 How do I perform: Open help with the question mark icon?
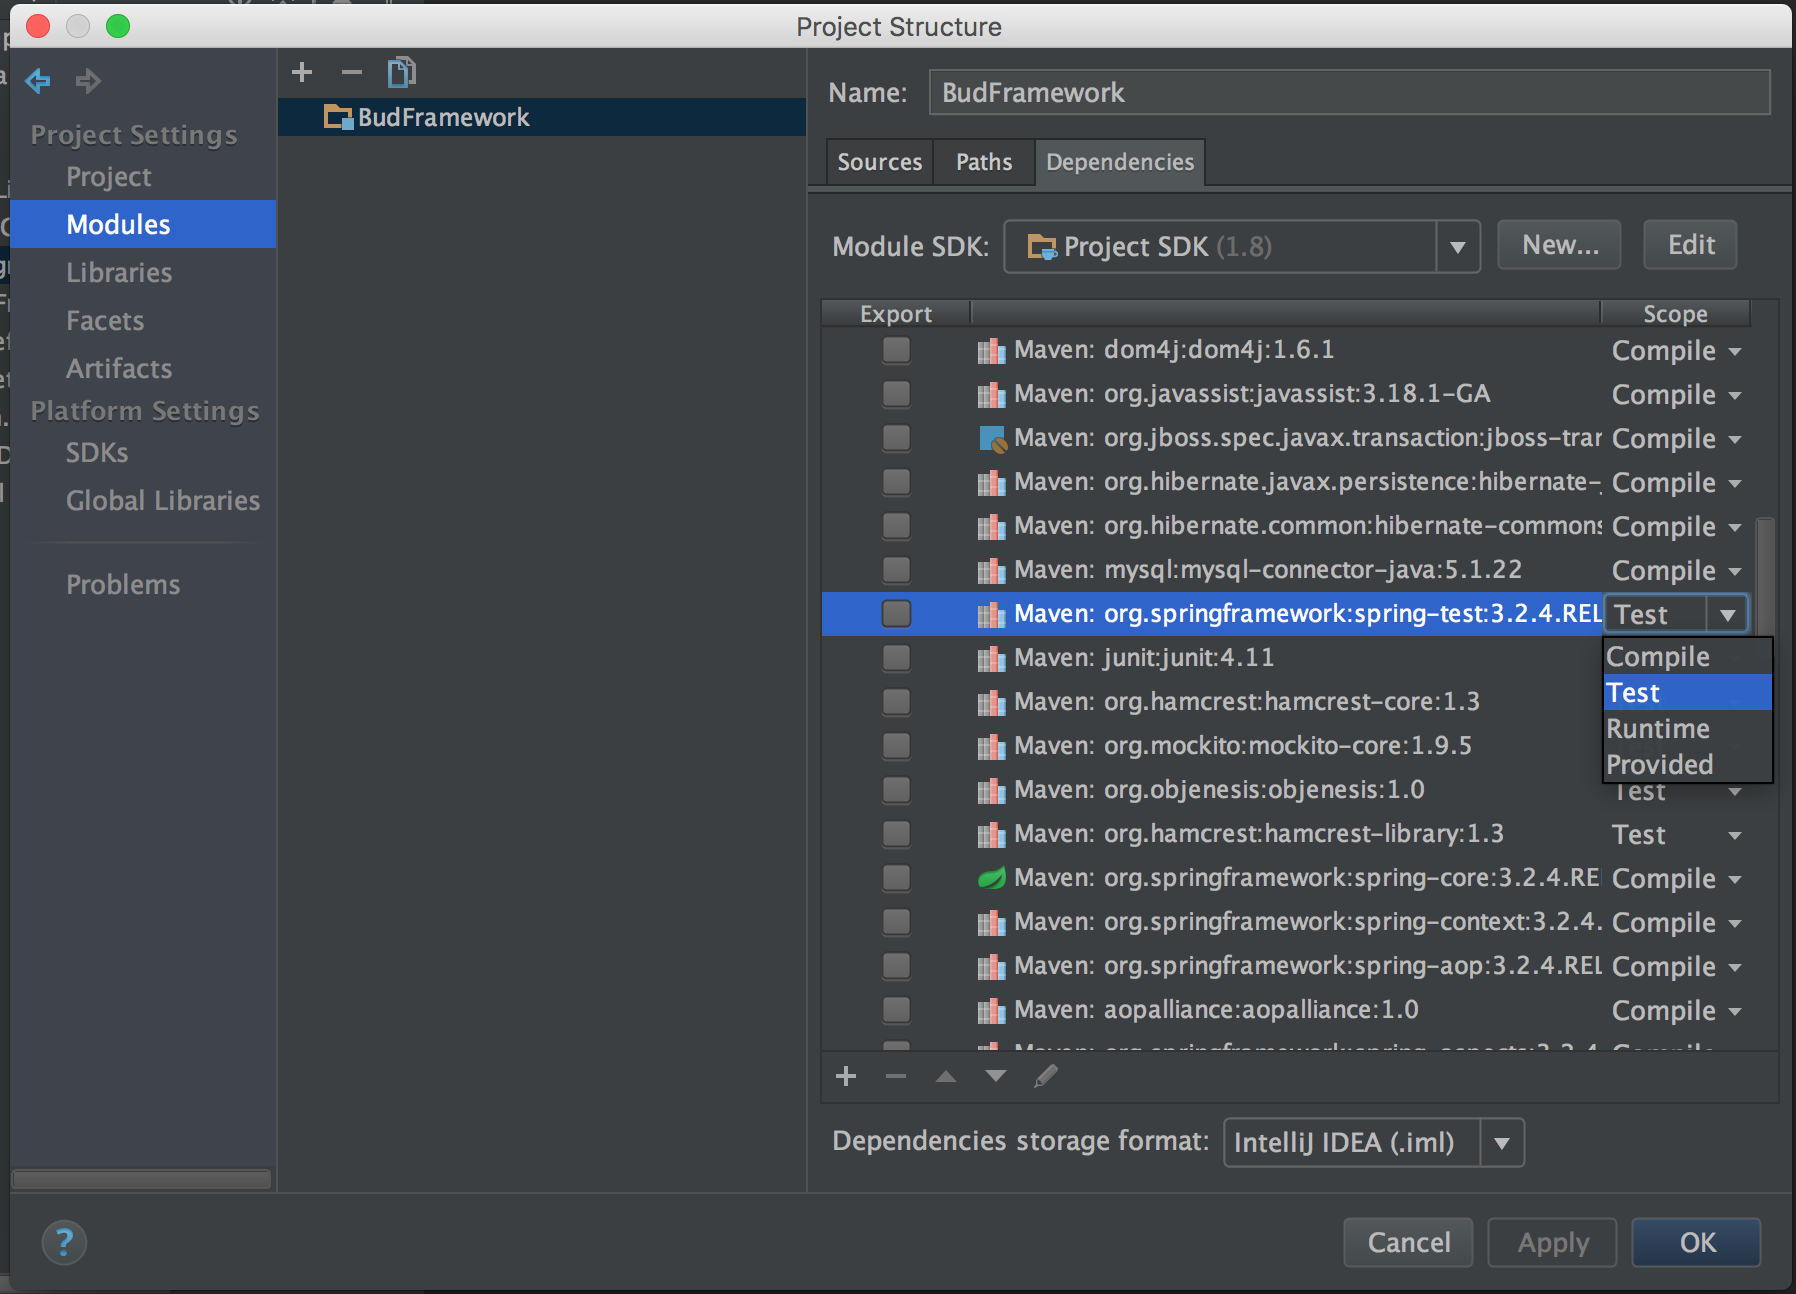64,1243
